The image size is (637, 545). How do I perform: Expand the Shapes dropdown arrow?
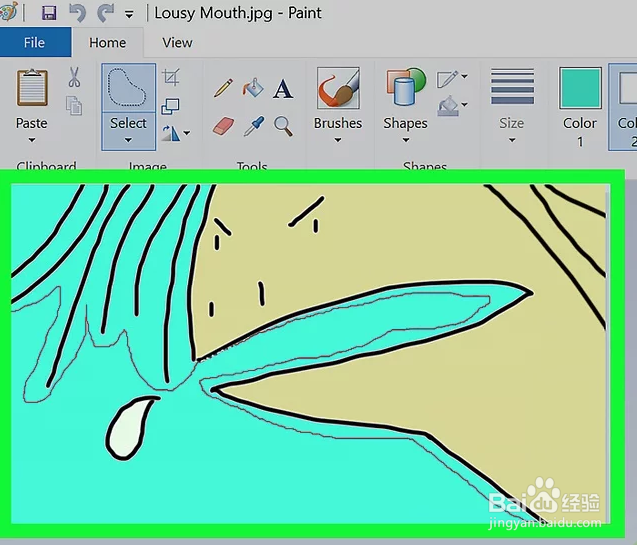click(405, 140)
